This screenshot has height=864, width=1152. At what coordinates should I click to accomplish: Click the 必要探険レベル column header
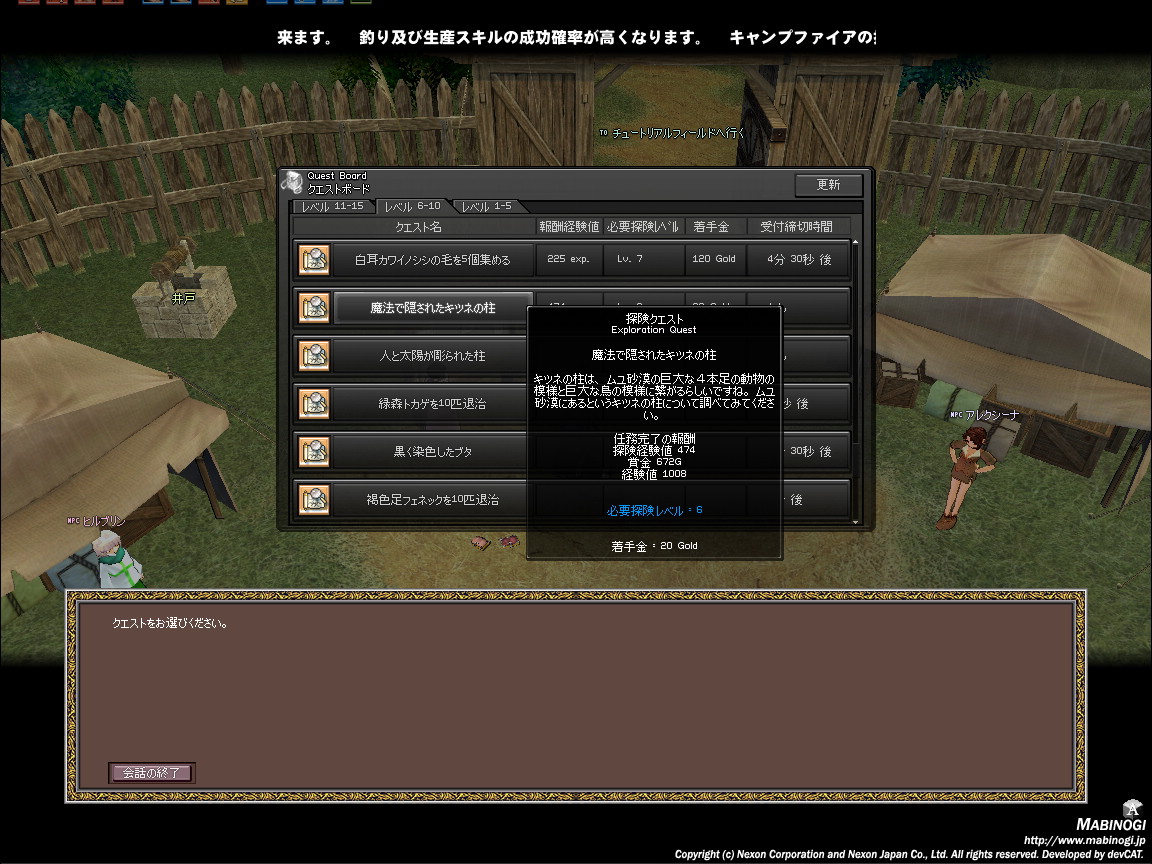[644, 227]
